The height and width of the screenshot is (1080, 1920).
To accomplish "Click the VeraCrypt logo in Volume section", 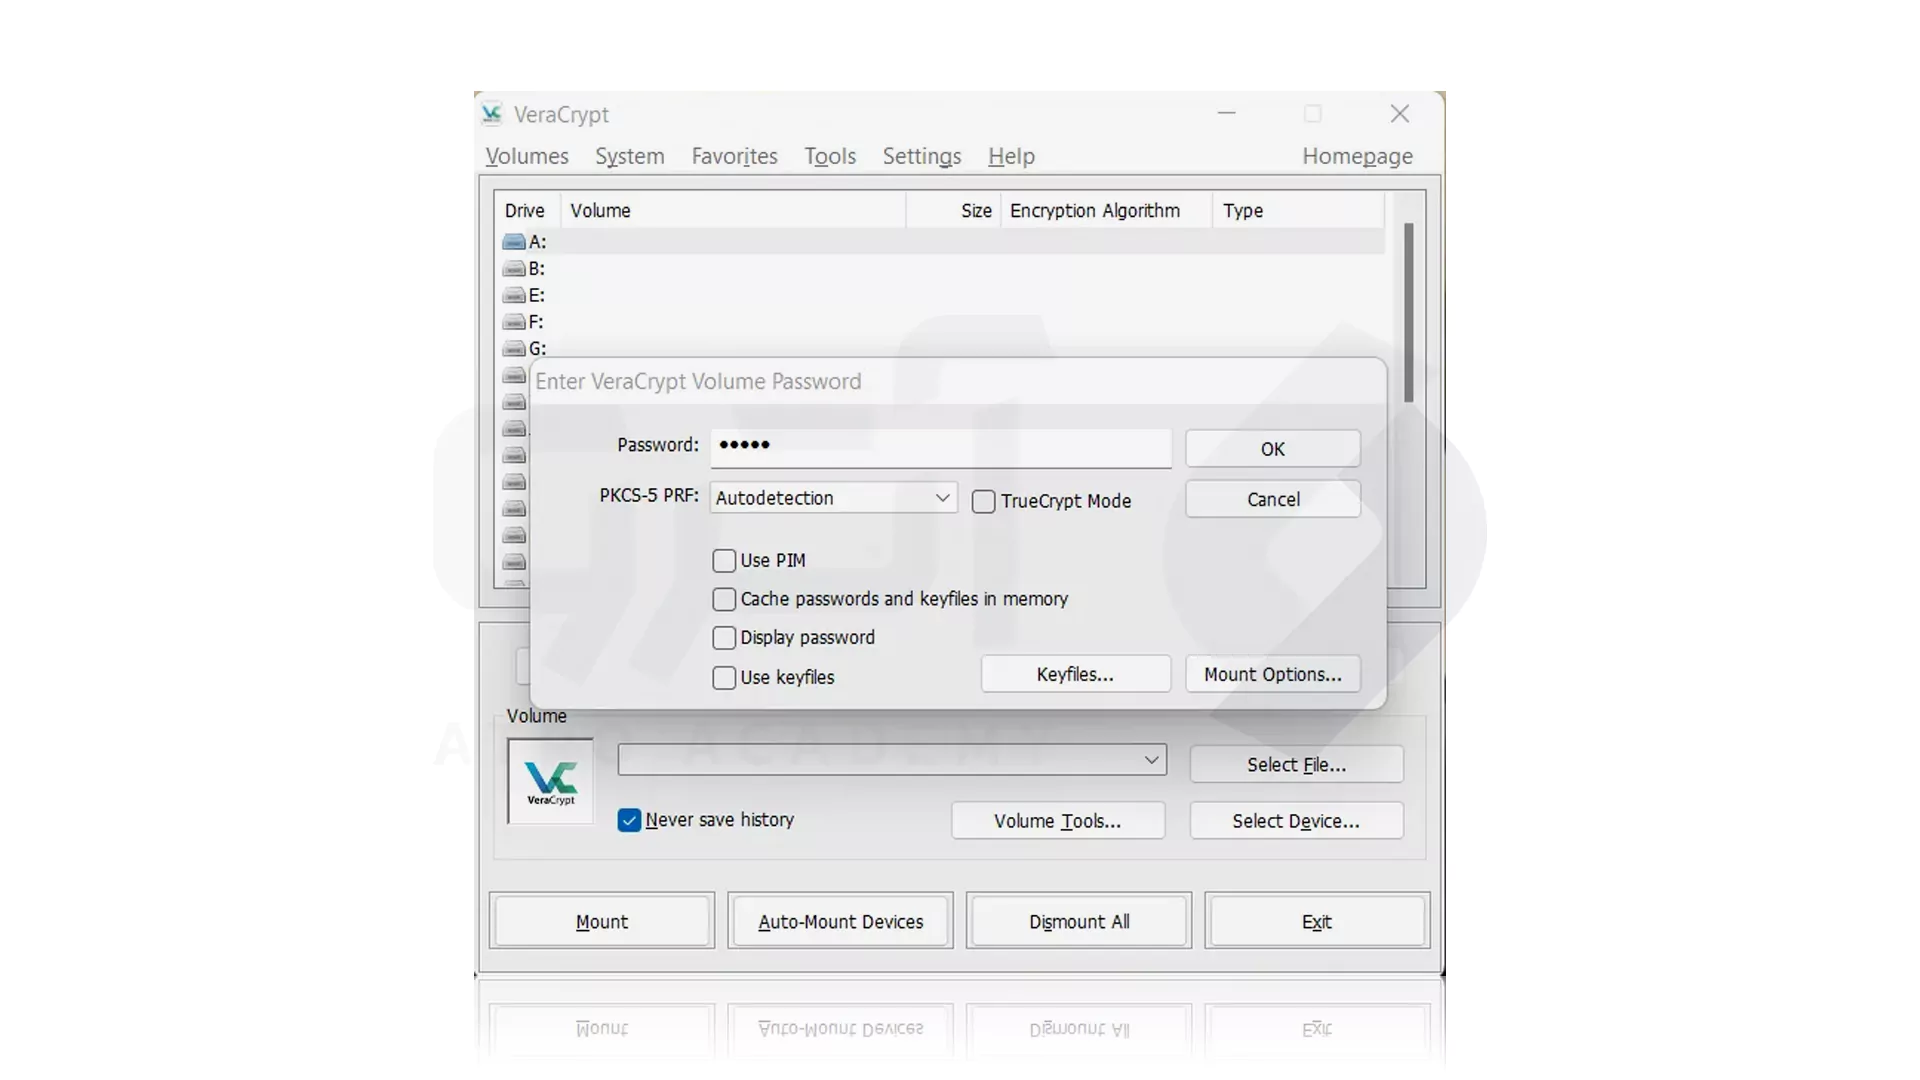I will (550, 781).
